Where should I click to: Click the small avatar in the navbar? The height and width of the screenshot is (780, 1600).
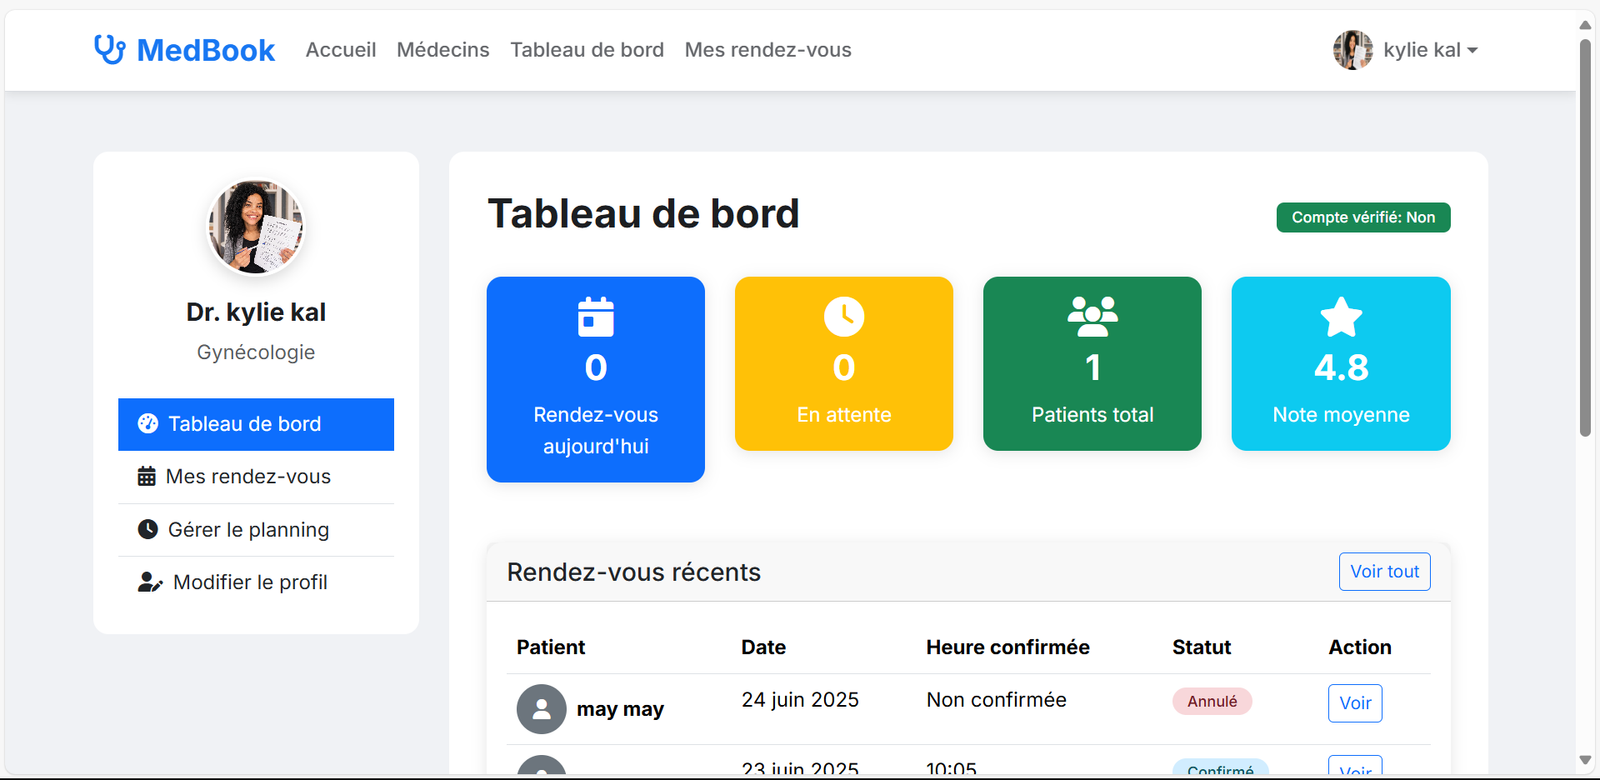[x=1352, y=50]
